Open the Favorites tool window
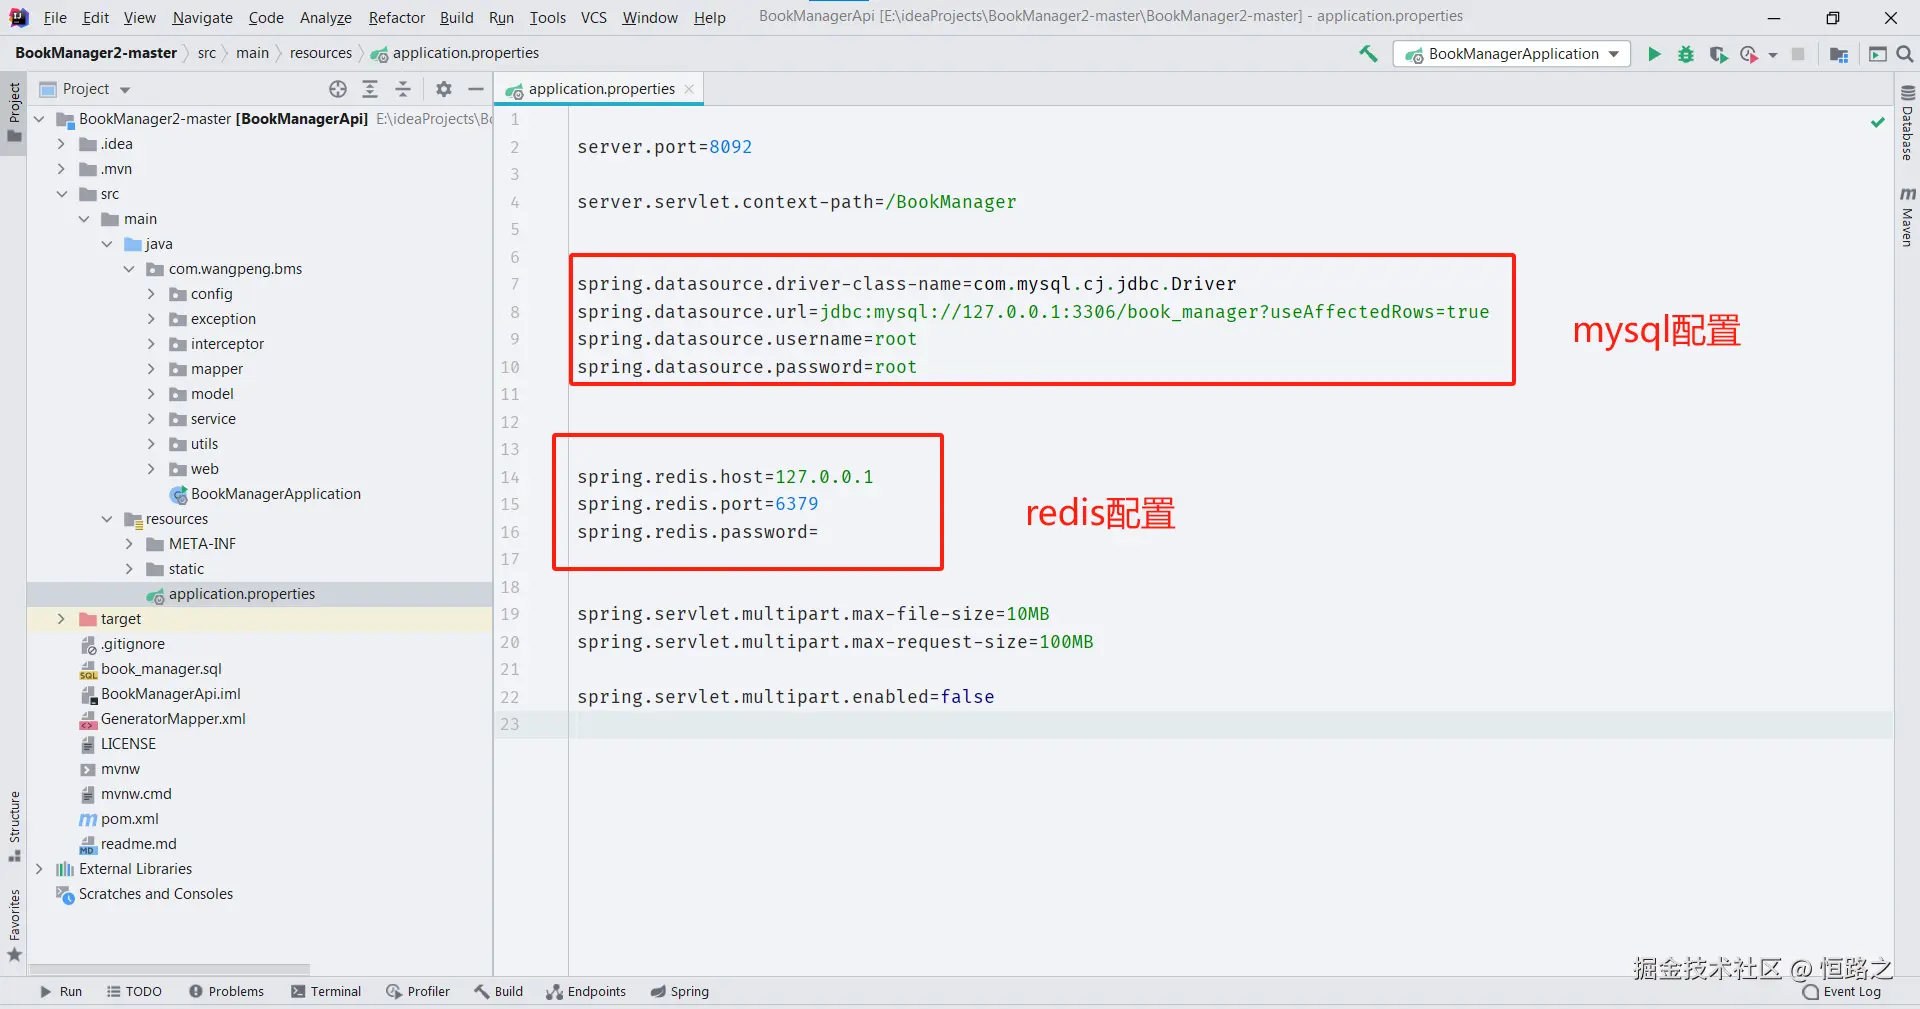Screen dimensions: 1920x1009 (14, 925)
